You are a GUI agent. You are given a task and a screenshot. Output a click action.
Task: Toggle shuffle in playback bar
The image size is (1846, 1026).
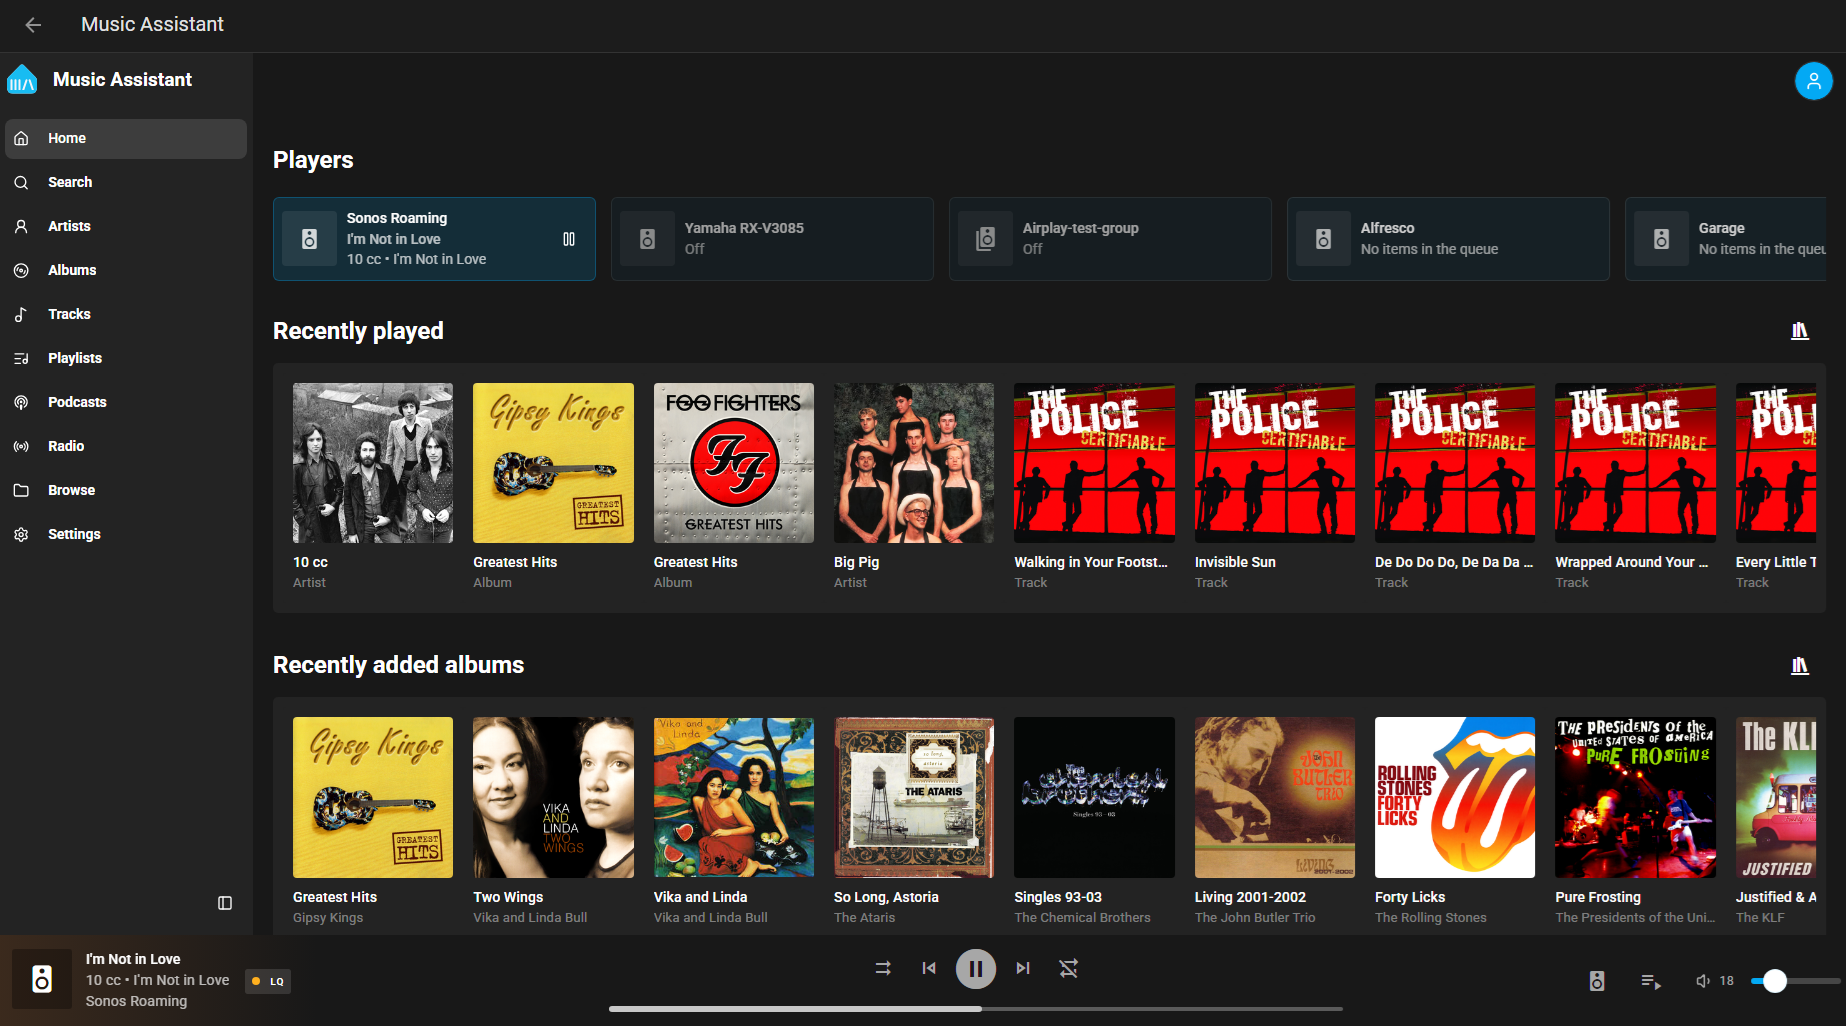click(883, 968)
